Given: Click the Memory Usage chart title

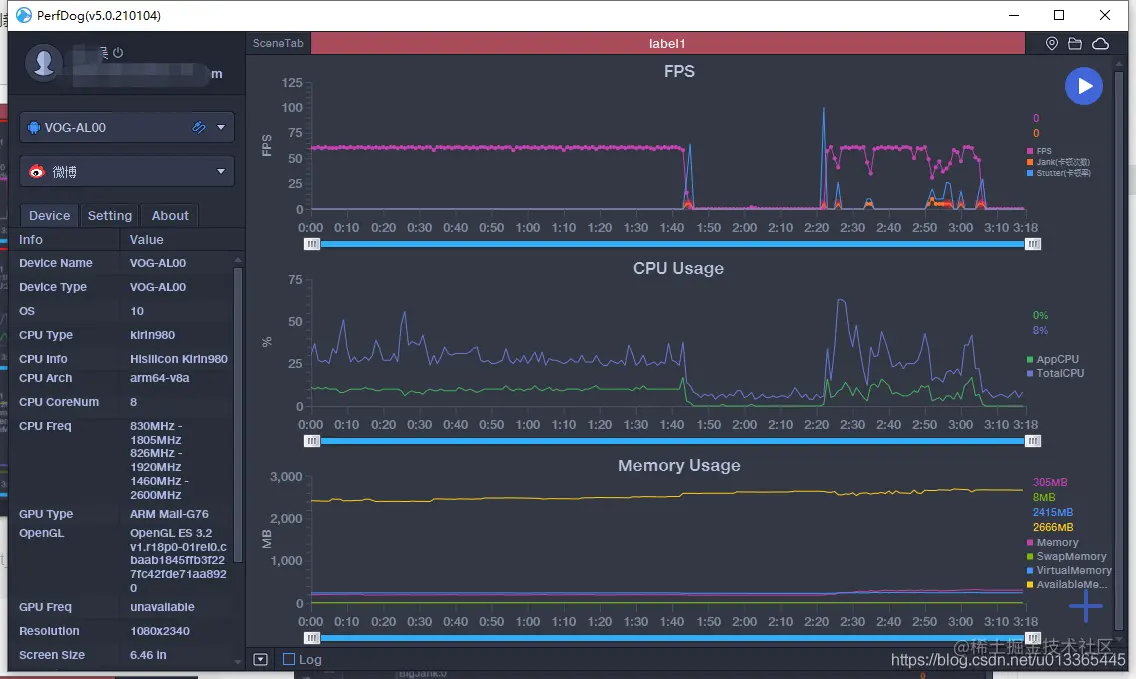Looking at the screenshot, I should coord(679,465).
